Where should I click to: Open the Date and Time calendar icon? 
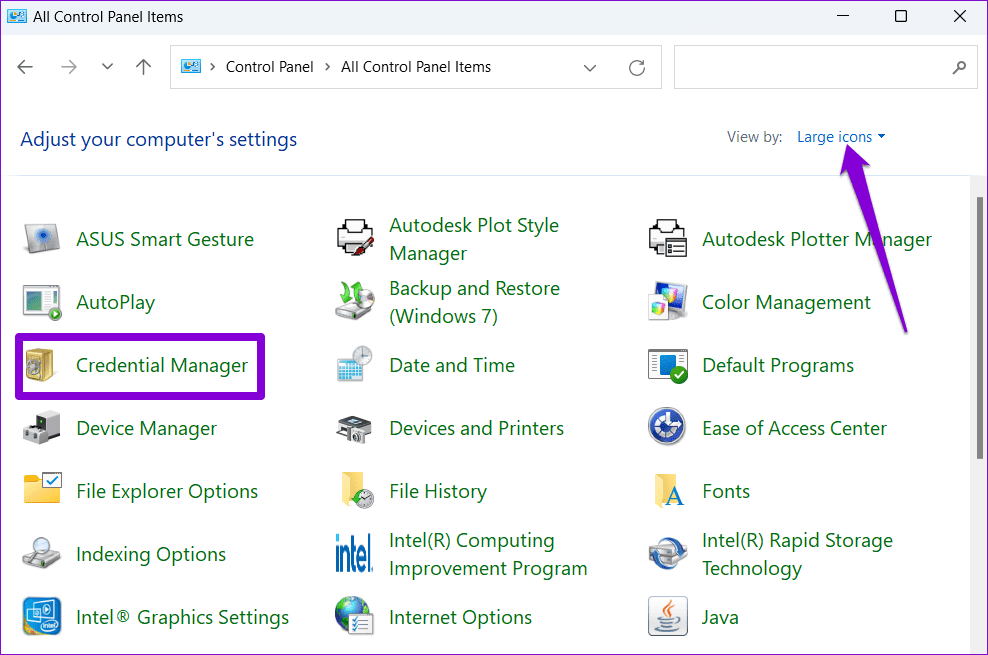point(355,364)
